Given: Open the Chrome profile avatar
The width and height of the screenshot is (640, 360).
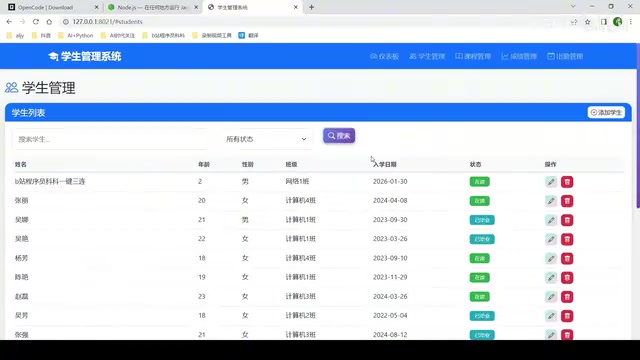Looking at the screenshot, I should click(x=618, y=22).
